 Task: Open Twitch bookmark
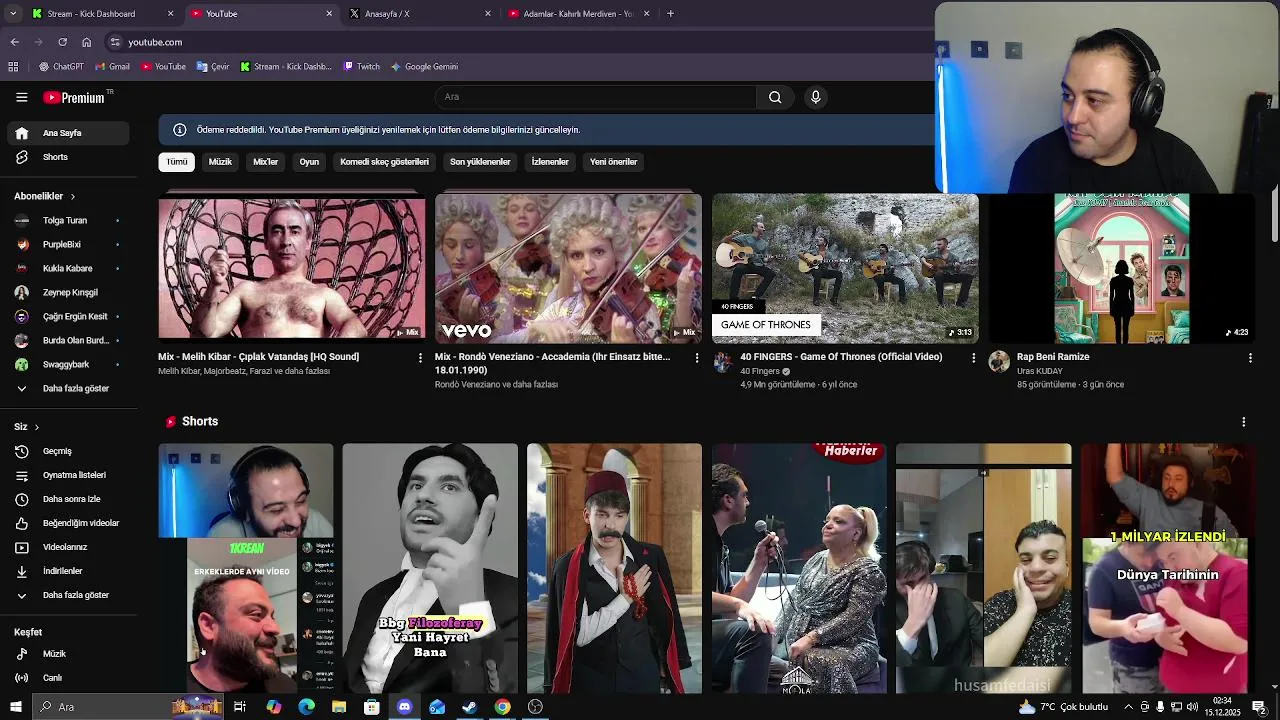pyautogui.click(x=361, y=67)
